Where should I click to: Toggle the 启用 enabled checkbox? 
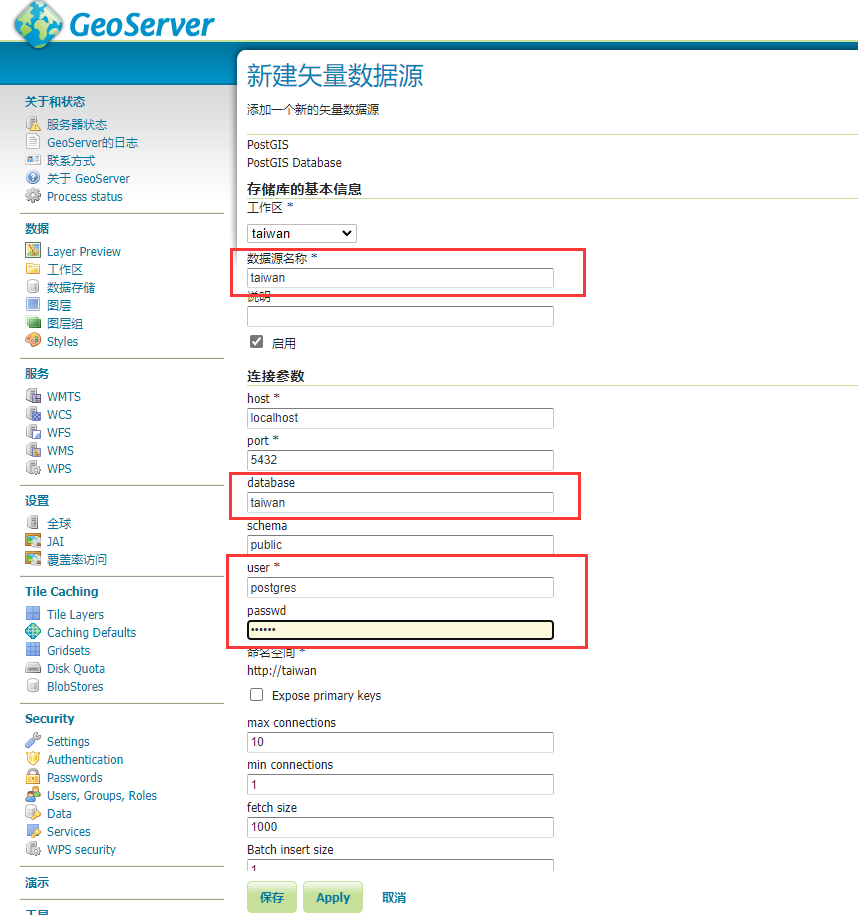tap(256, 342)
